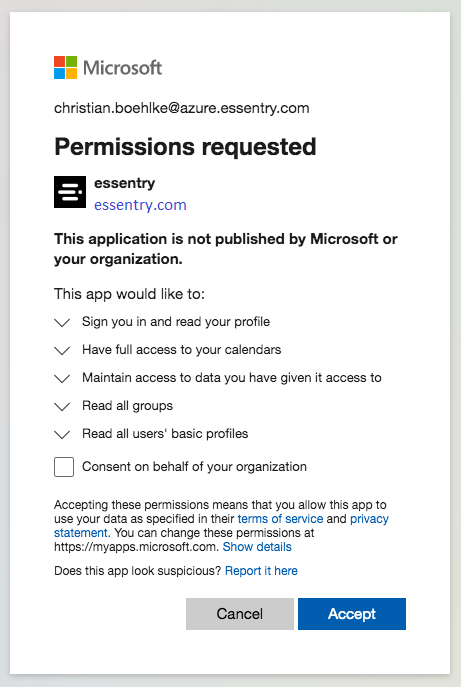The width and height of the screenshot is (461, 687).
Task: Expand 'Maintain access to data' permission chevron
Action: point(62,379)
